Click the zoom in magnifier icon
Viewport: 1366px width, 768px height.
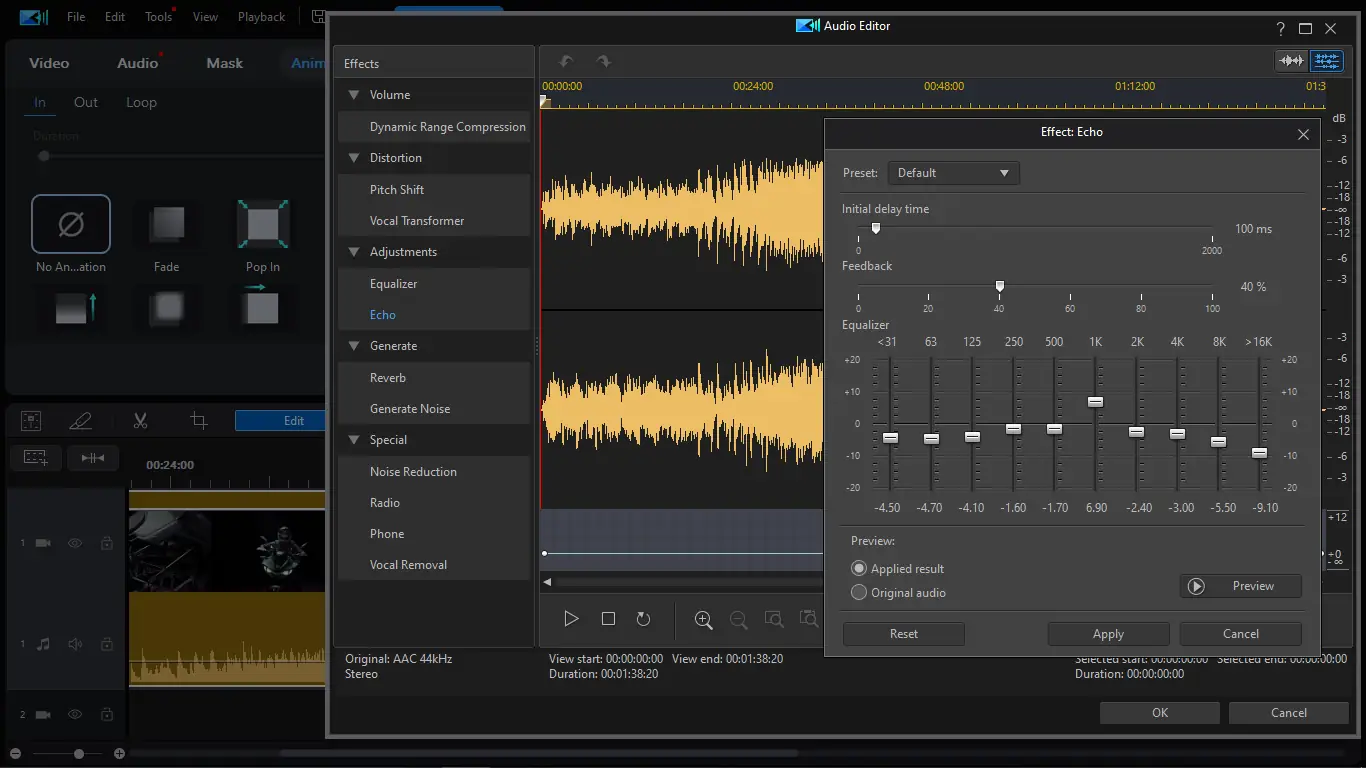coord(703,620)
